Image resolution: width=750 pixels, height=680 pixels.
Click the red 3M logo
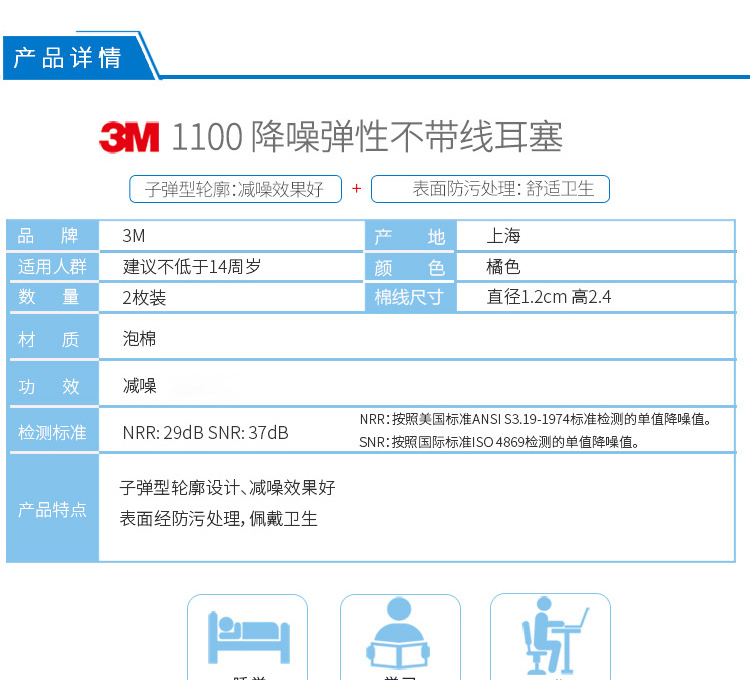click(x=129, y=137)
